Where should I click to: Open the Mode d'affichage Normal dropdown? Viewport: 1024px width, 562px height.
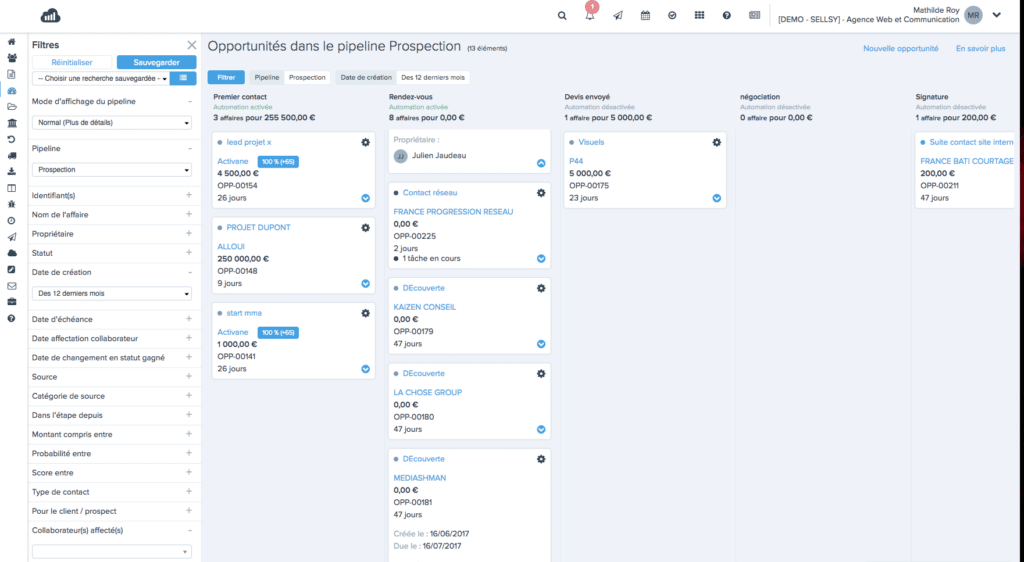(x=111, y=123)
